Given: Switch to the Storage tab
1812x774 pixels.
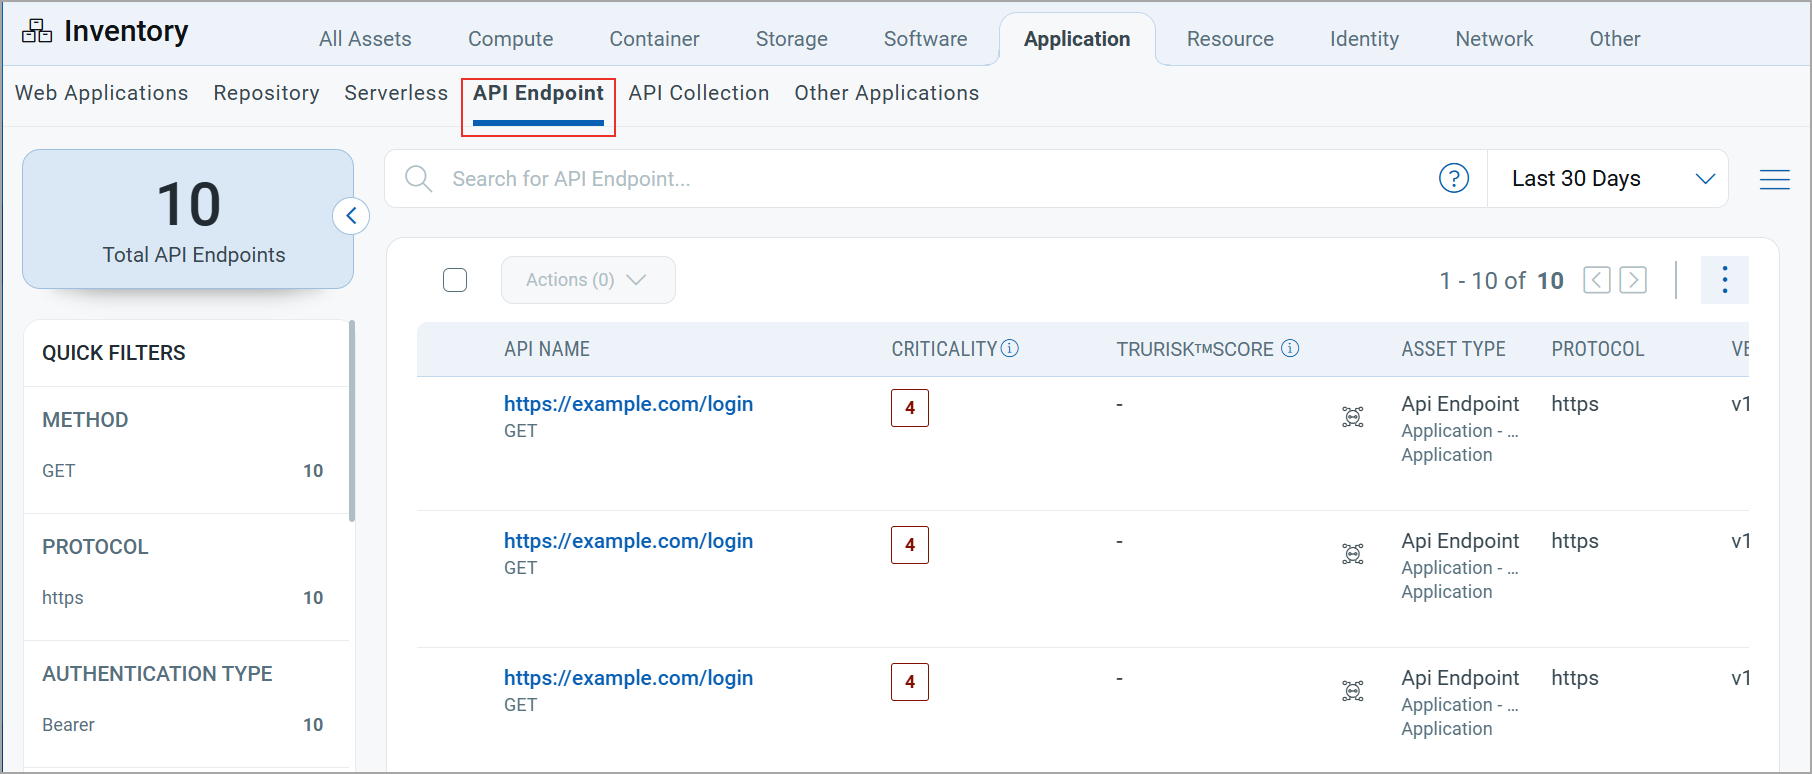Looking at the screenshot, I should [792, 39].
